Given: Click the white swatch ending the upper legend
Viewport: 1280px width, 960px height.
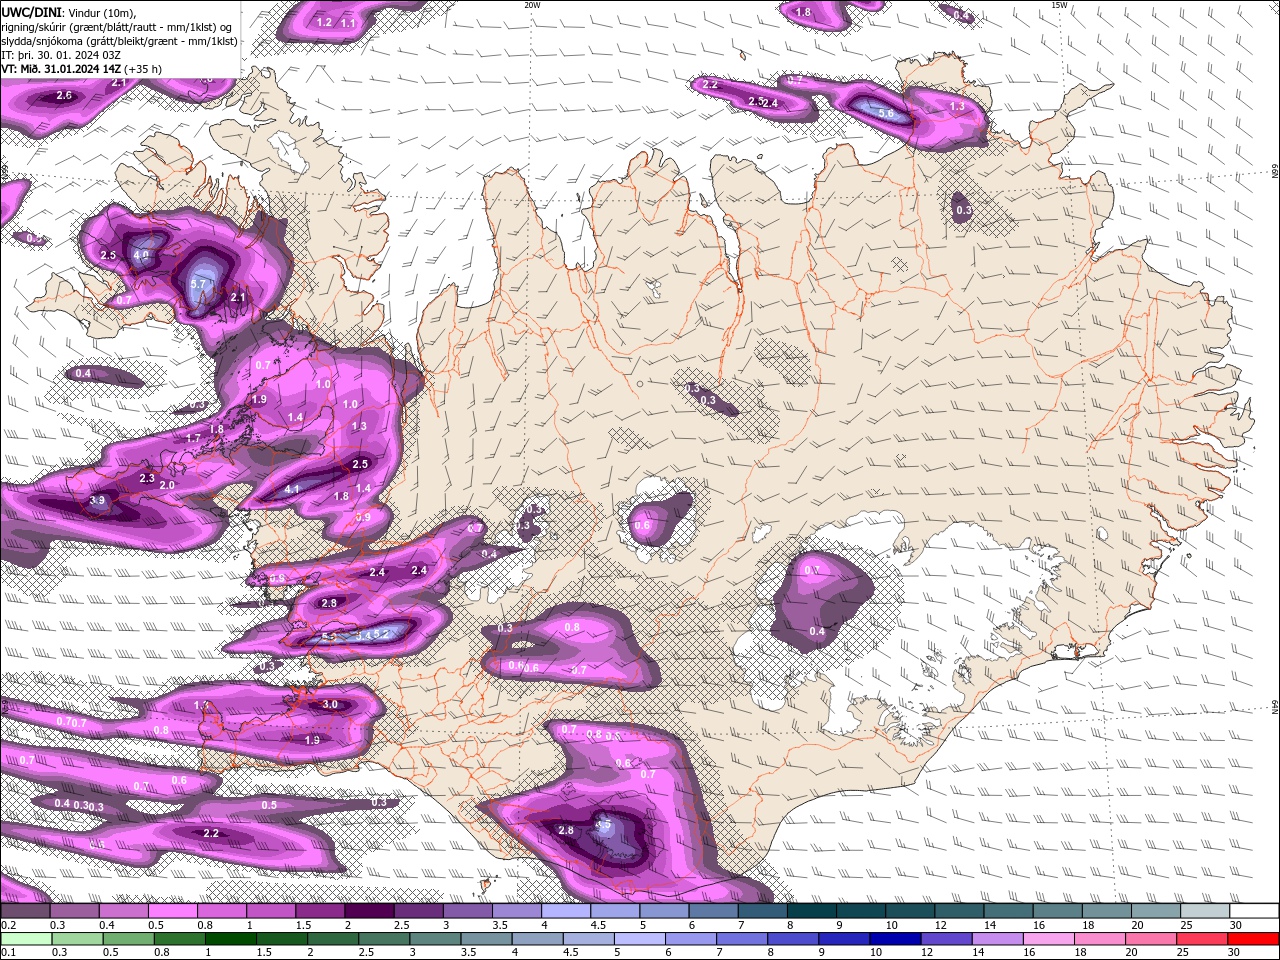Looking at the screenshot, I should [1255, 911].
